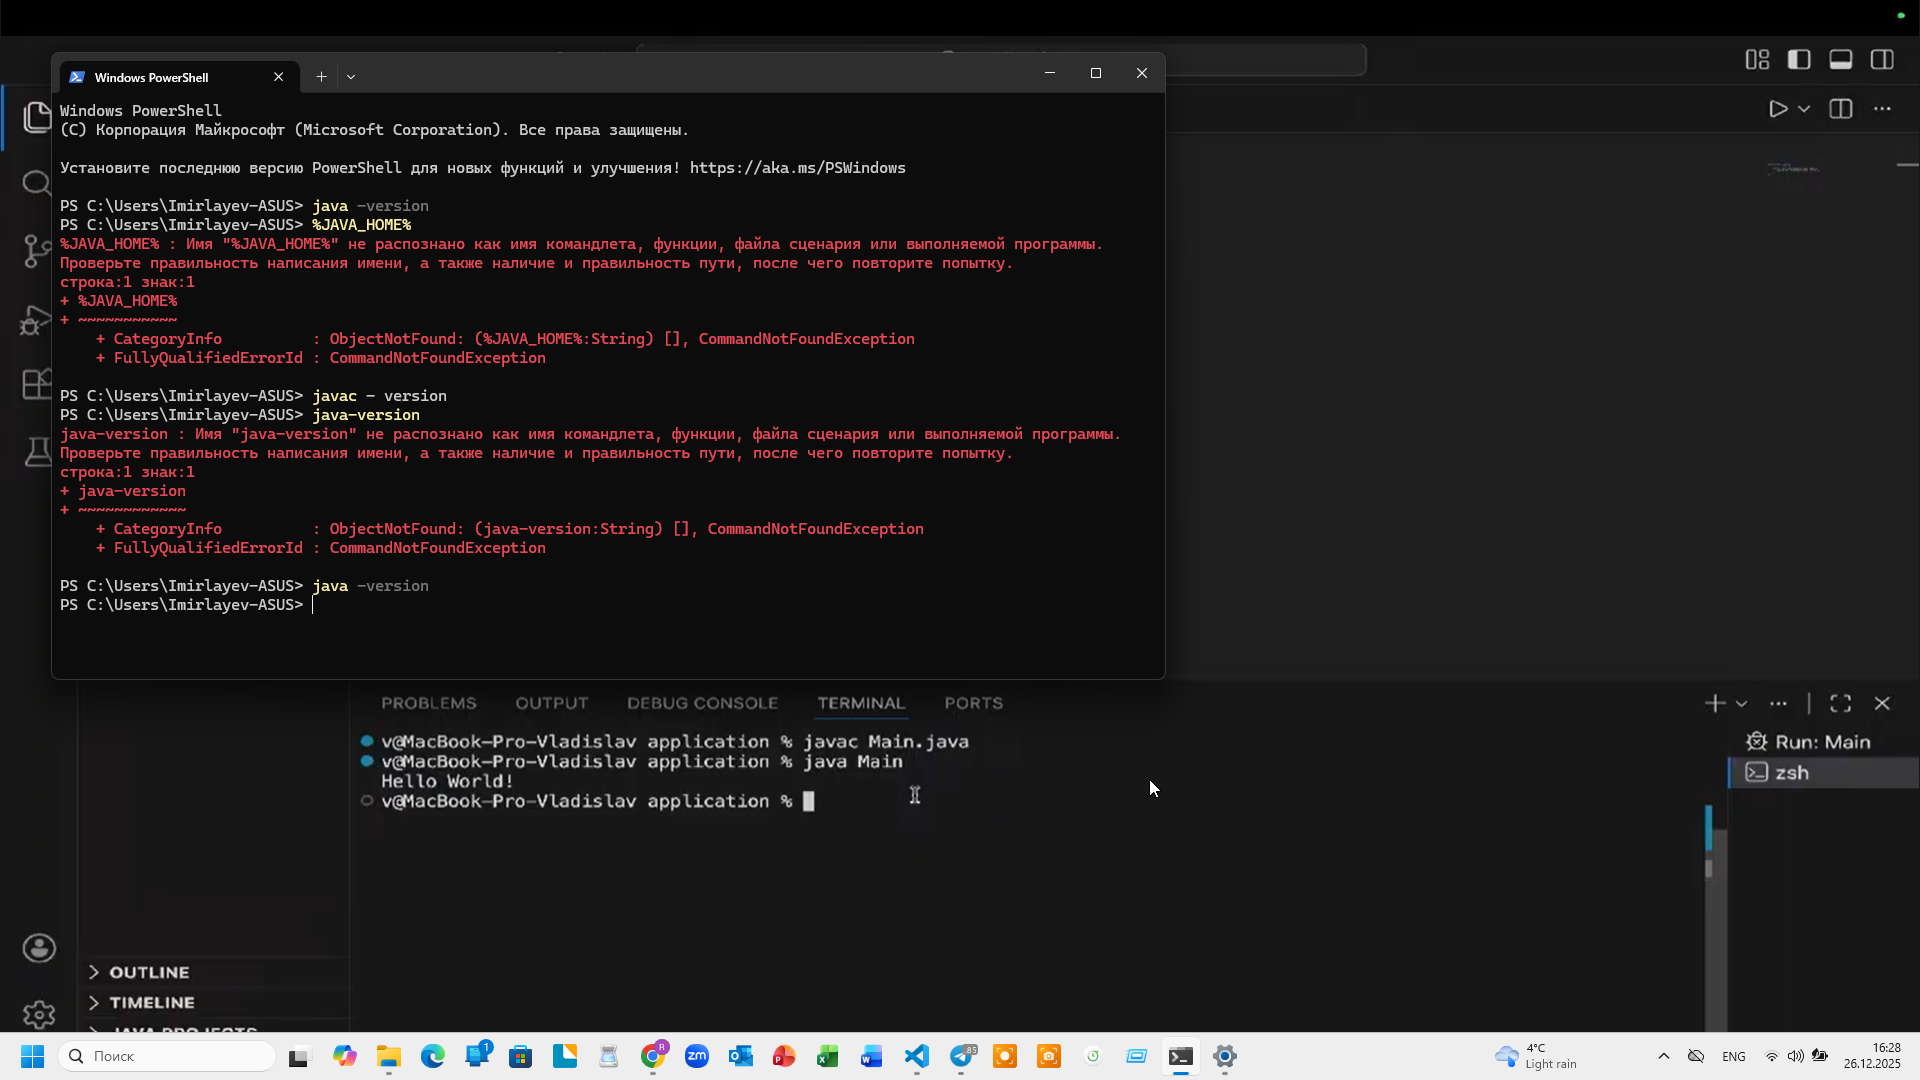Open Search in the activity bar
The width and height of the screenshot is (1920, 1080).
coord(36,183)
